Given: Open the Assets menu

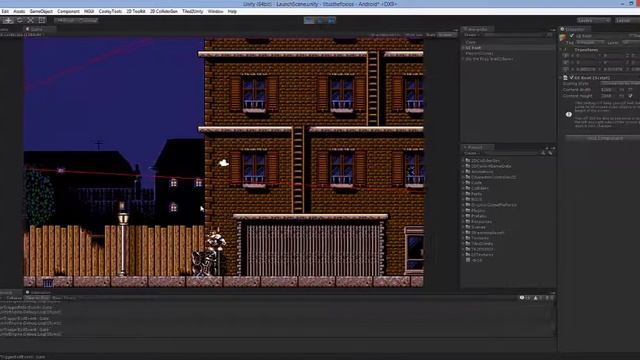Looking at the screenshot, I should click(19, 11).
